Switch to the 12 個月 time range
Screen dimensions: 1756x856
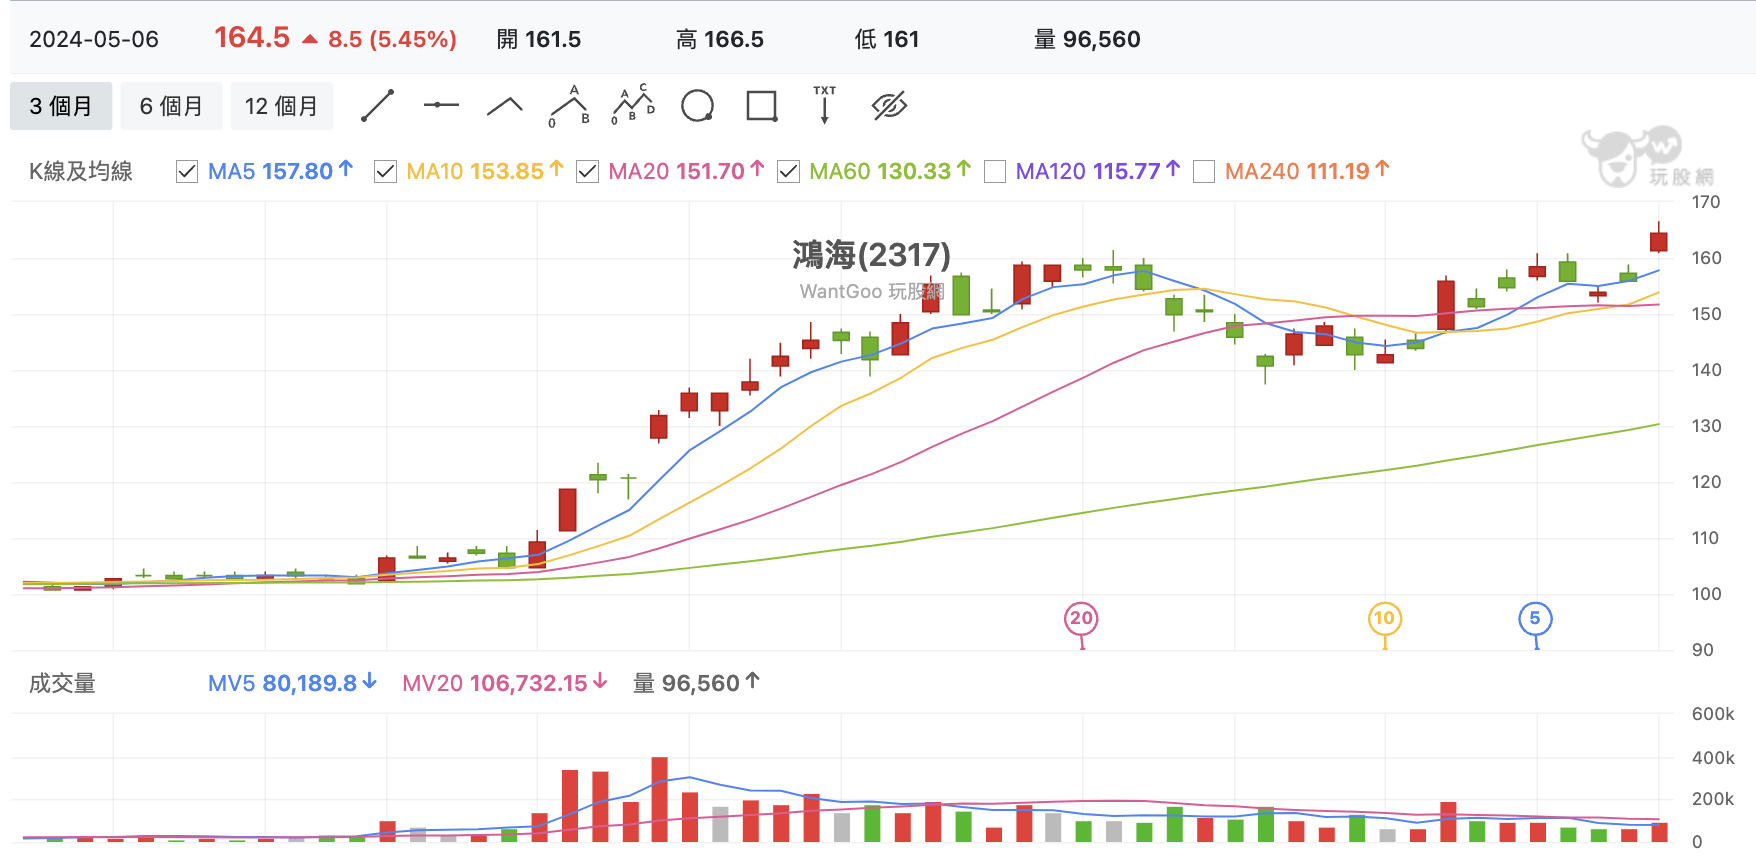(x=282, y=106)
